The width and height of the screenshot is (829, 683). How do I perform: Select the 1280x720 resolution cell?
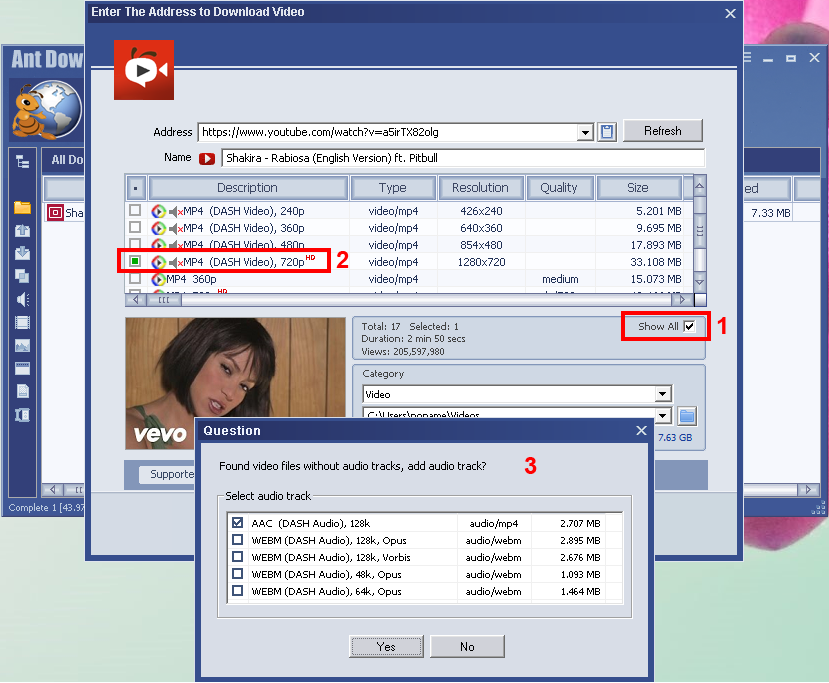(x=482, y=262)
